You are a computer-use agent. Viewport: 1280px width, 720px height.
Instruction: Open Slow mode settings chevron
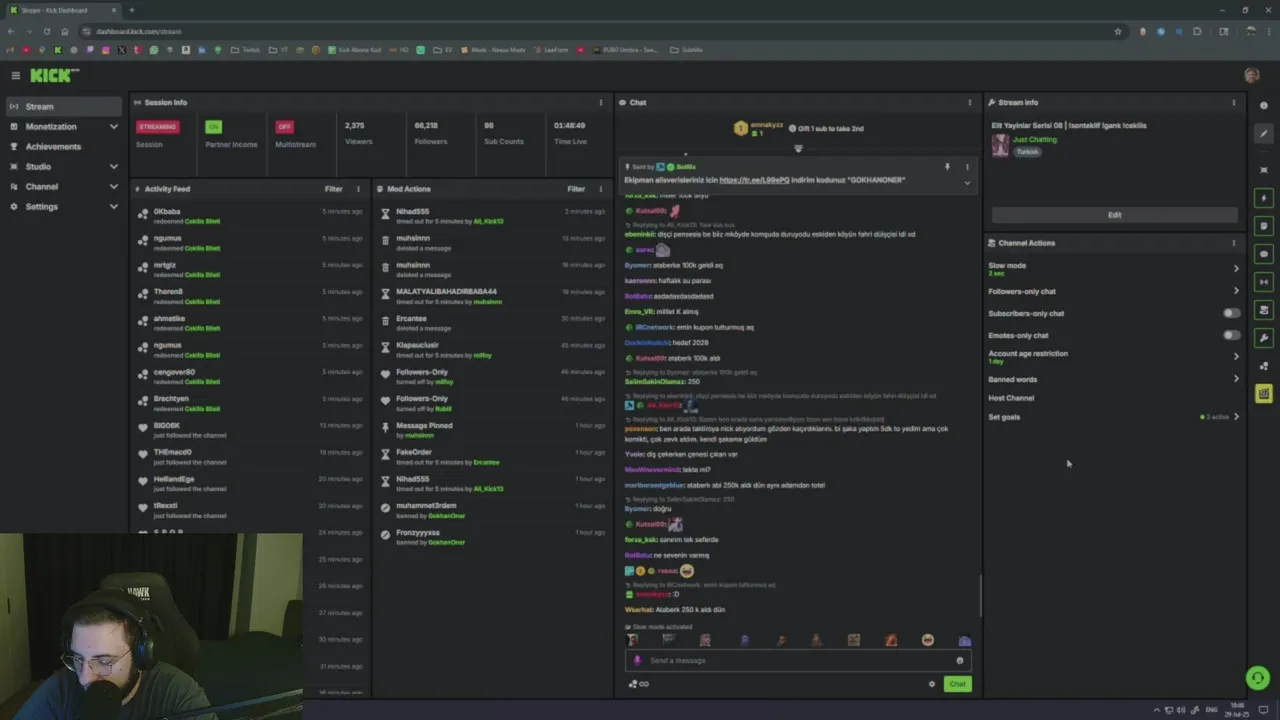click(1236, 268)
